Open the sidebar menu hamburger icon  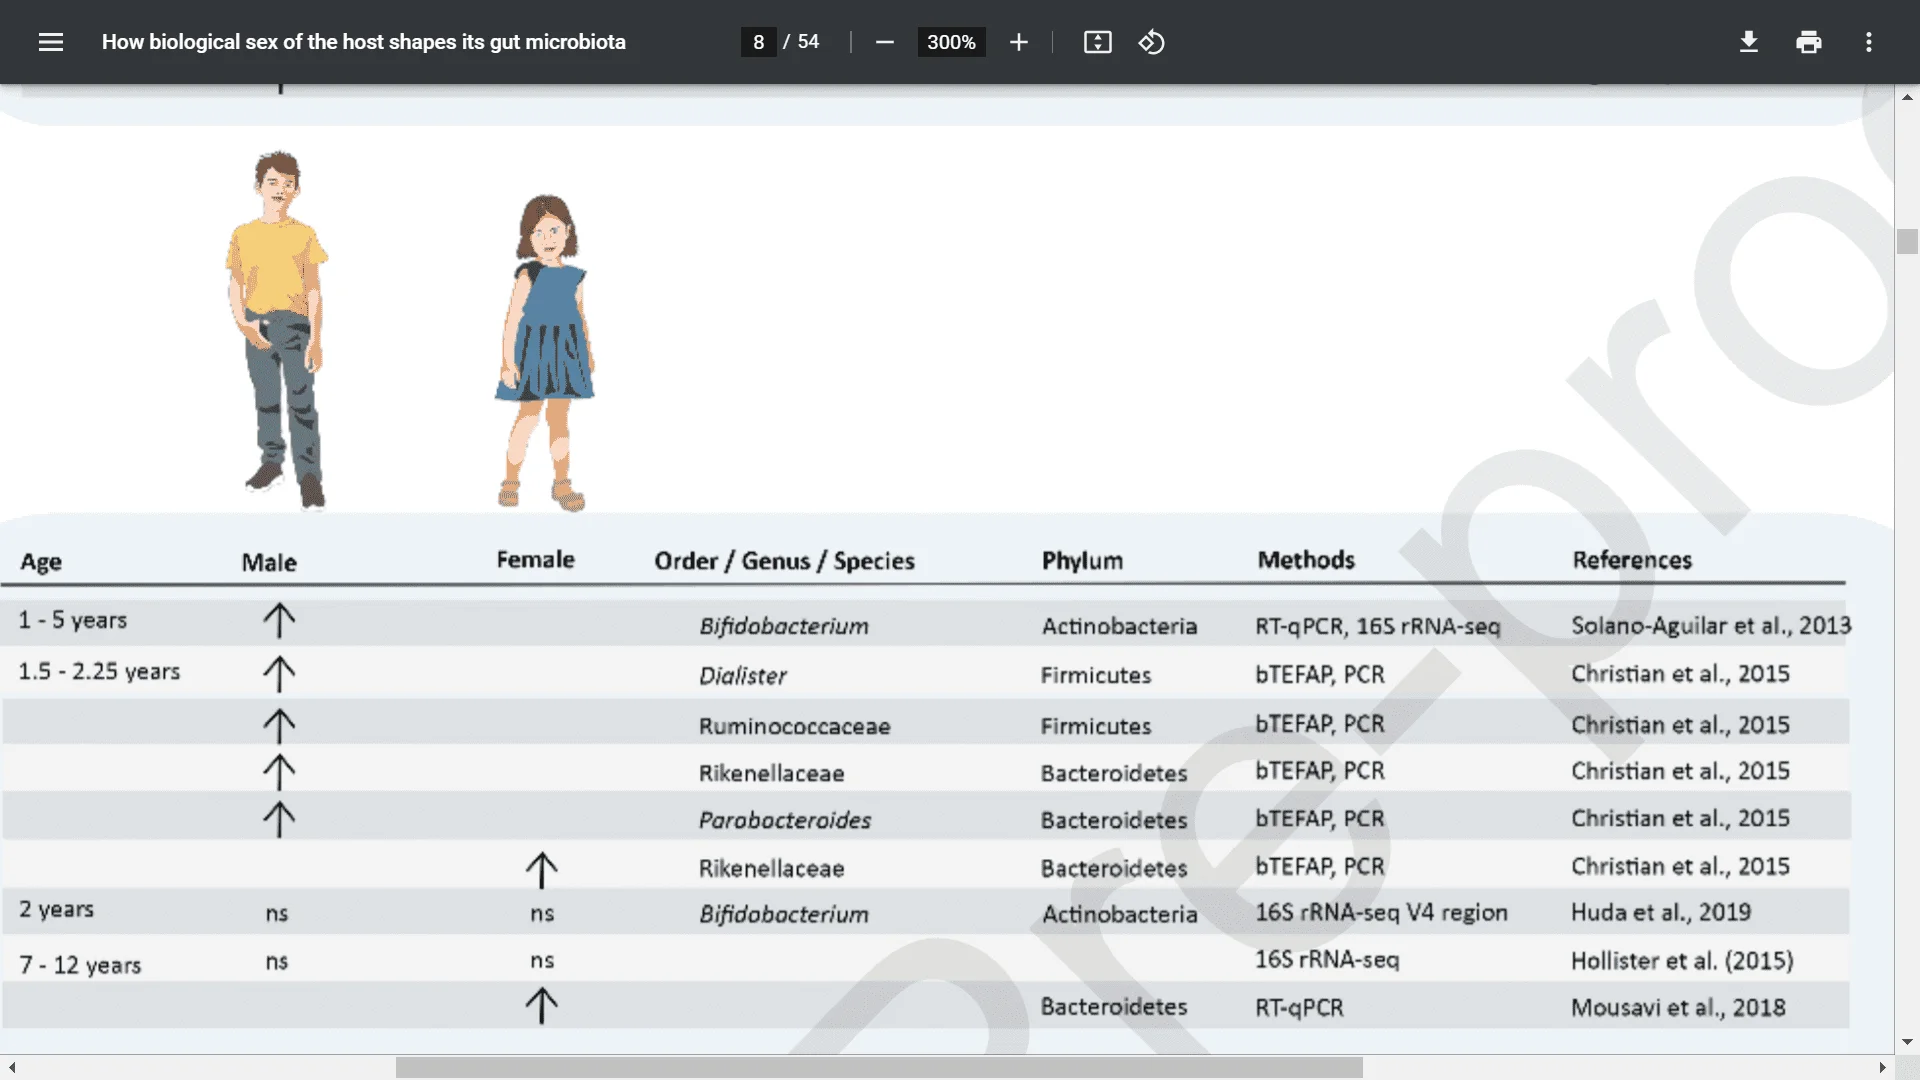51,42
